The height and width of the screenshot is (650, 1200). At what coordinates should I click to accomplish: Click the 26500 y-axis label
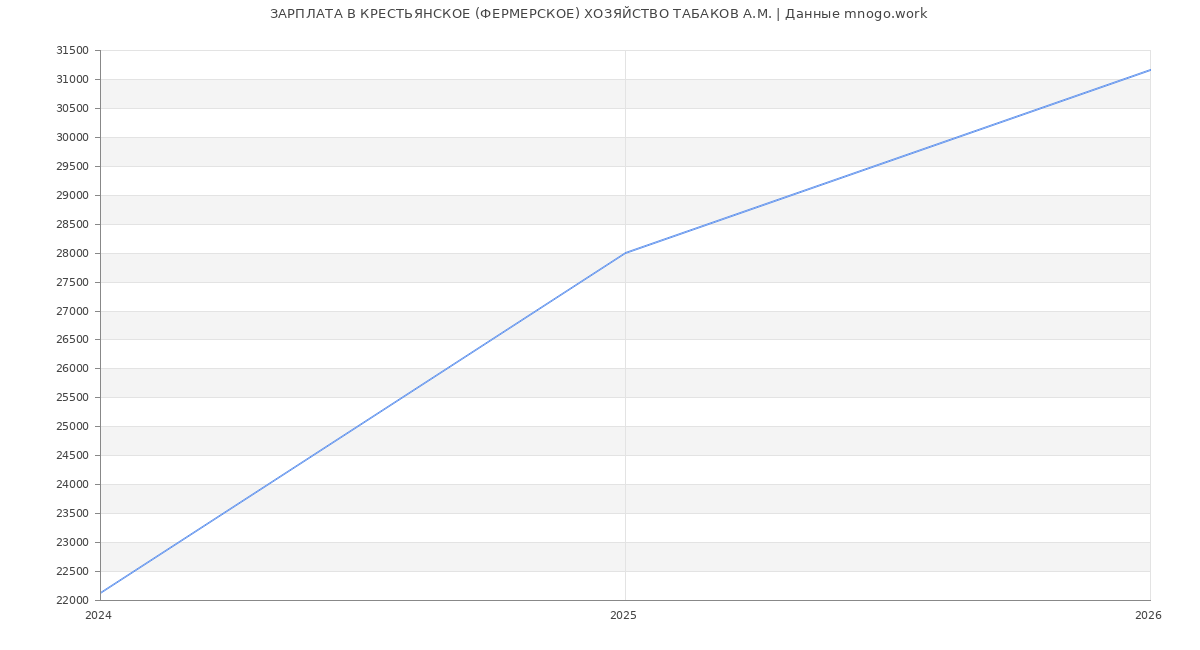pyautogui.click(x=72, y=340)
